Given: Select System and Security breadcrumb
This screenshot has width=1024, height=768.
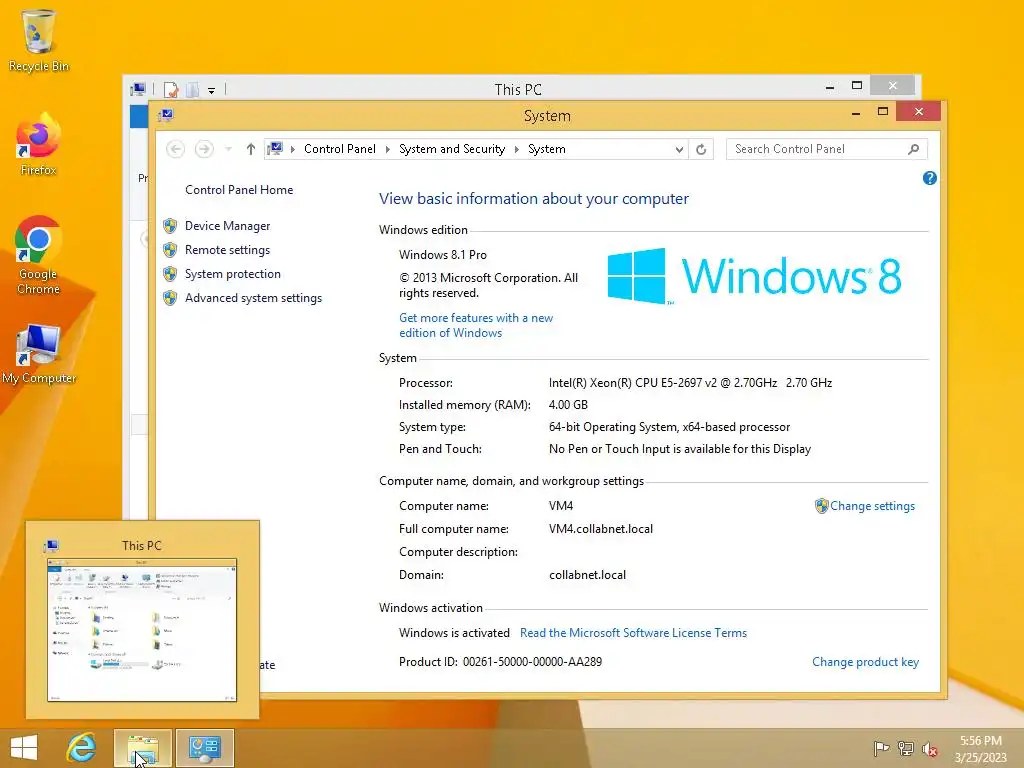Looking at the screenshot, I should 452,149.
